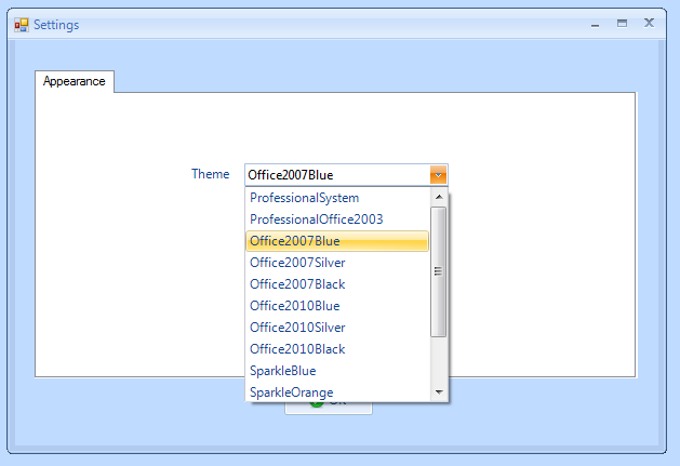
Task: Click the dropdown list scrollbar thumb
Action: pyautogui.click(x=438, y=272)
